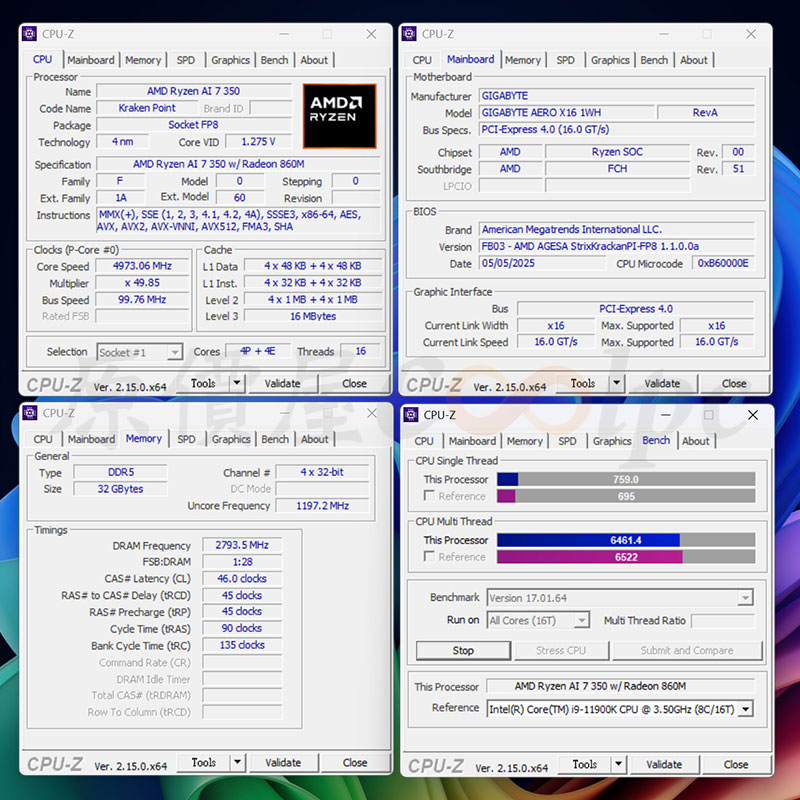Open the About tab in the Bench window

(696, 441)
